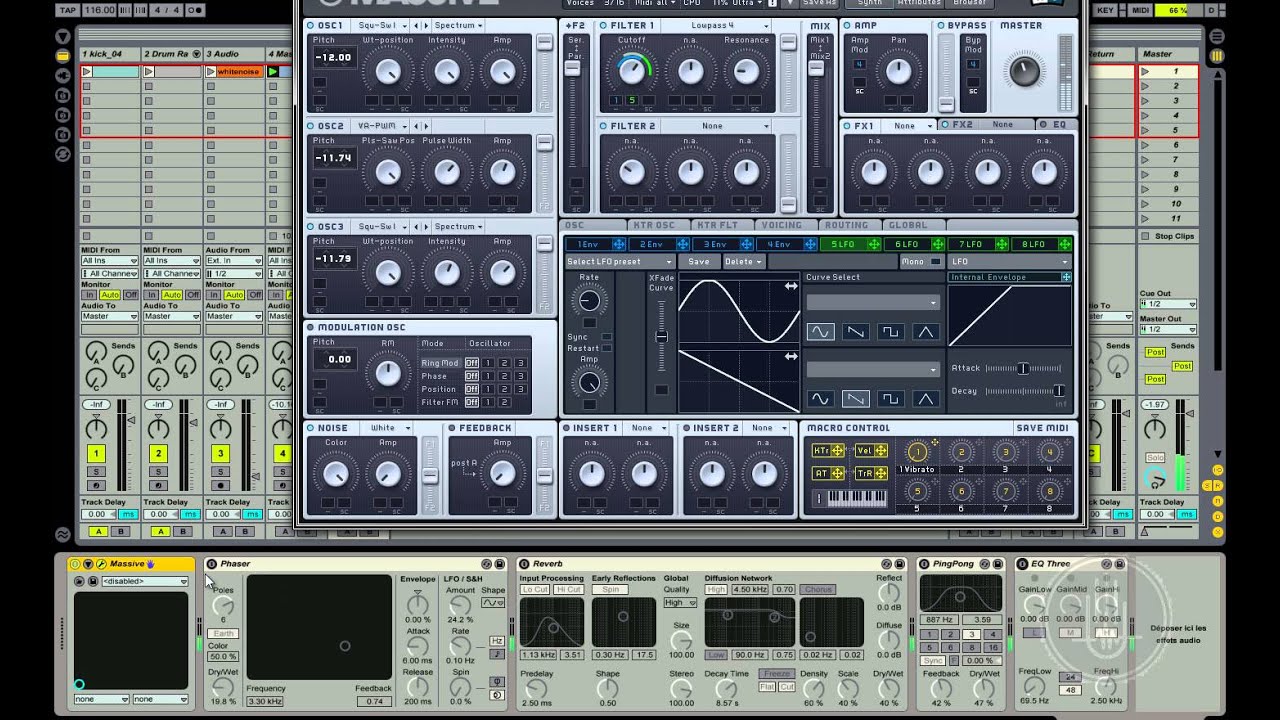Screen dimensions: 1280x720
Task: Toggle Filter 1 on/off indicator
Action: [x=604, y=26]
